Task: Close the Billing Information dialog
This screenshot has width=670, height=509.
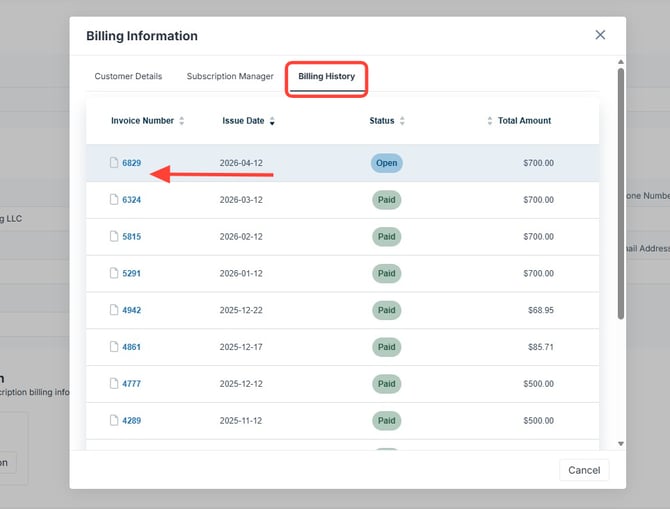Action: pos(600,35)
